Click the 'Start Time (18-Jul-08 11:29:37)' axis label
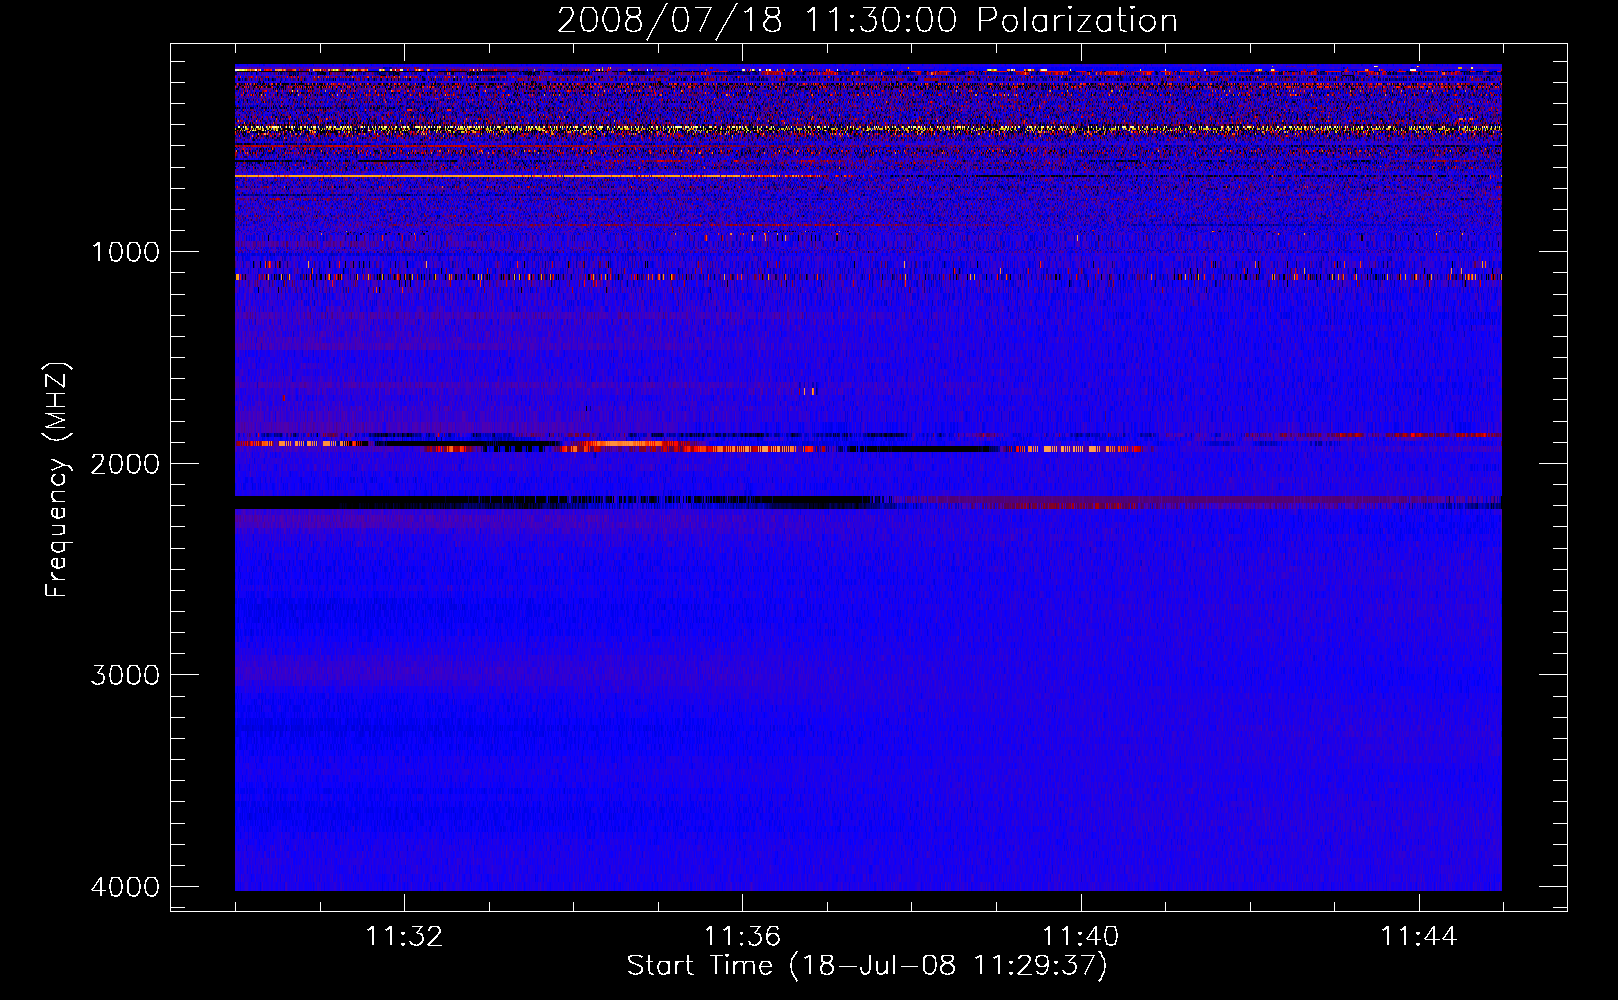This screenshot has height=1000, width=1618. tap(867, 966)
